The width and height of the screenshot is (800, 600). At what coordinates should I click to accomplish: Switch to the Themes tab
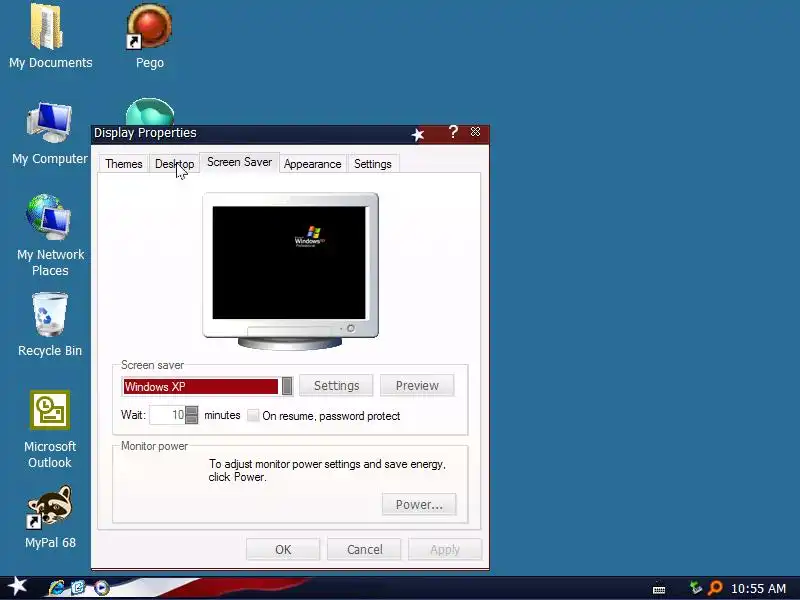(x=123, y=164)
